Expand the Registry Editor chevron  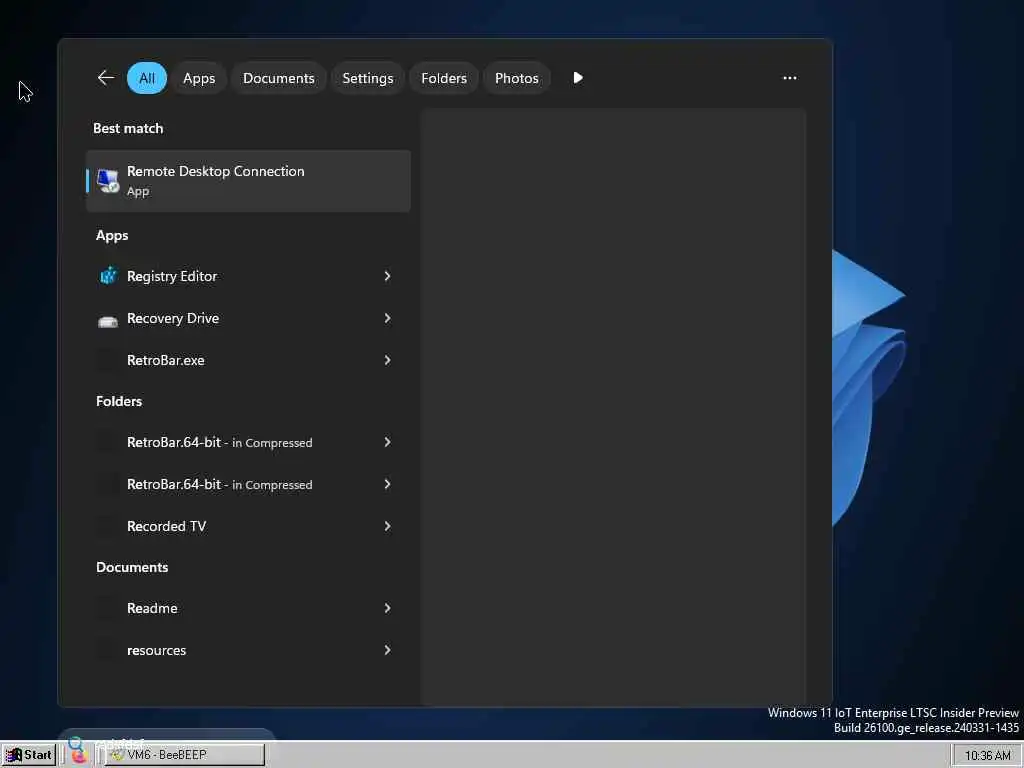click(x=387, y=276)
